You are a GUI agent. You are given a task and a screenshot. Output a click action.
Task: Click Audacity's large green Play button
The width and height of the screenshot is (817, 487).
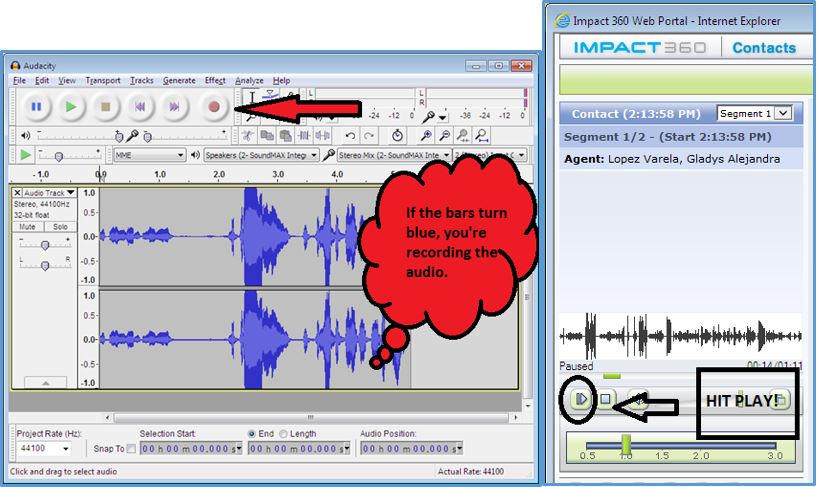[x=70, y=107]
